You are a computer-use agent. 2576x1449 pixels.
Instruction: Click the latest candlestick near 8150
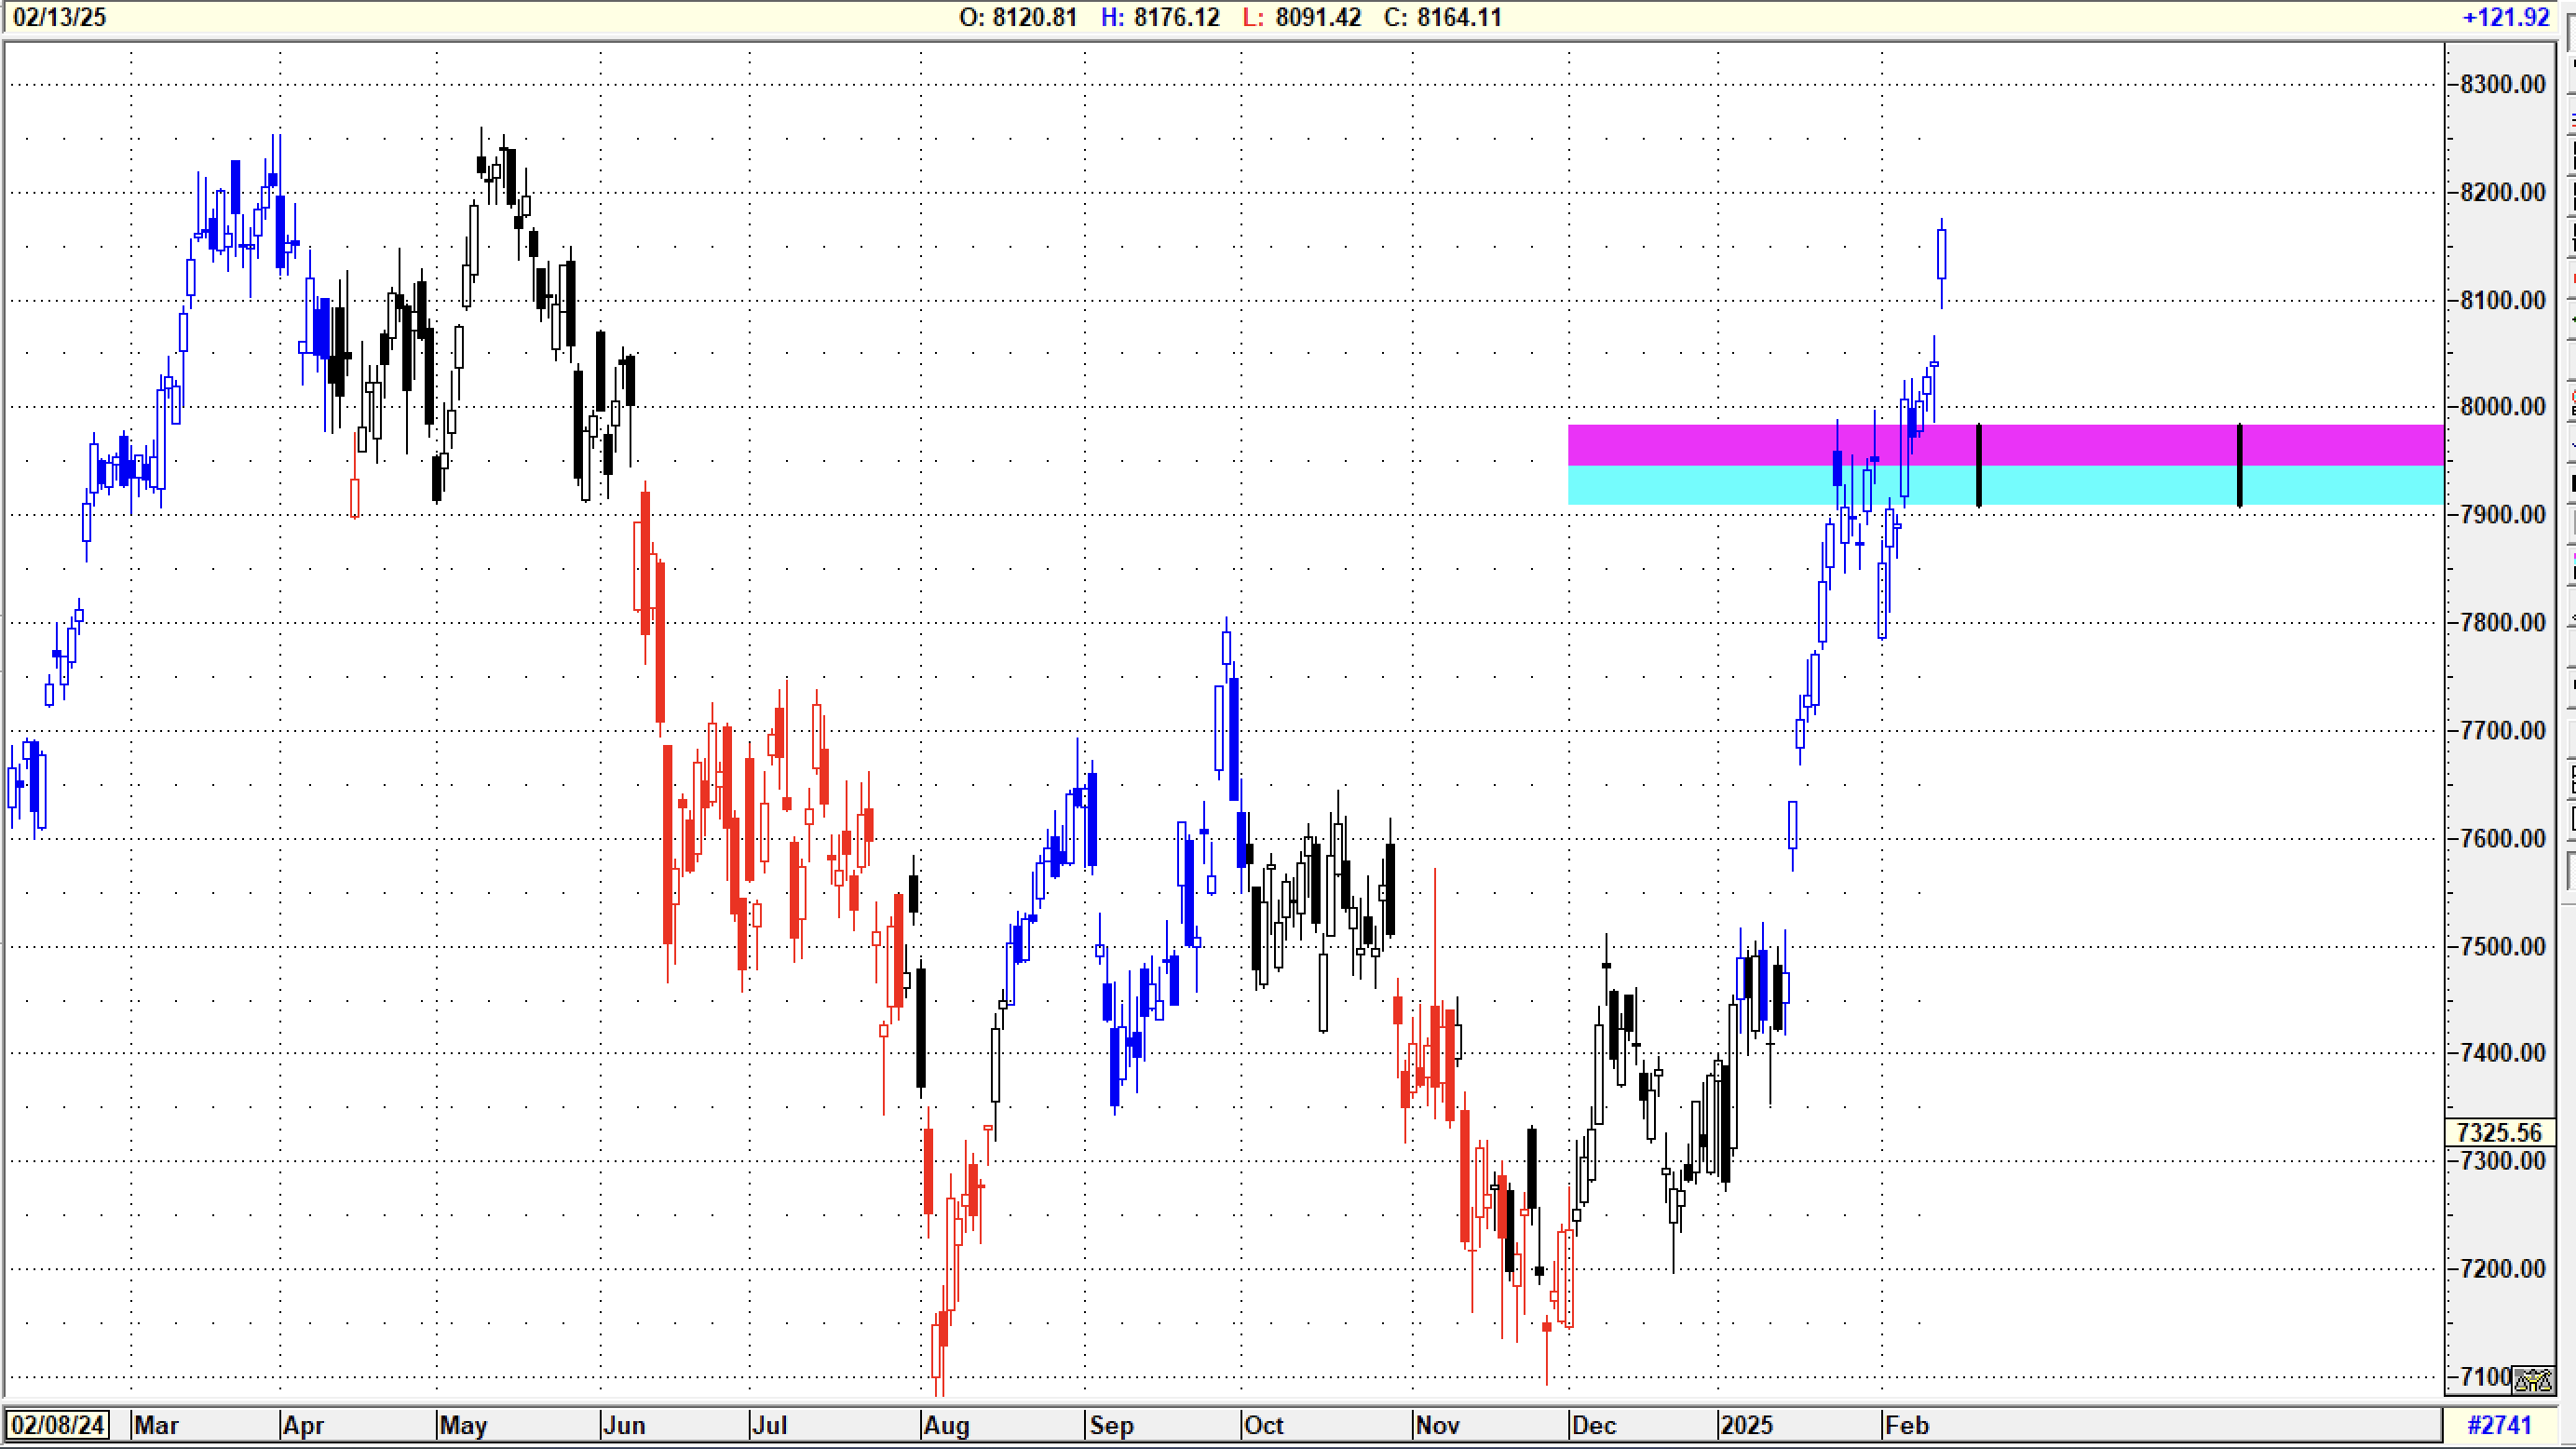tap(1941, 255)
